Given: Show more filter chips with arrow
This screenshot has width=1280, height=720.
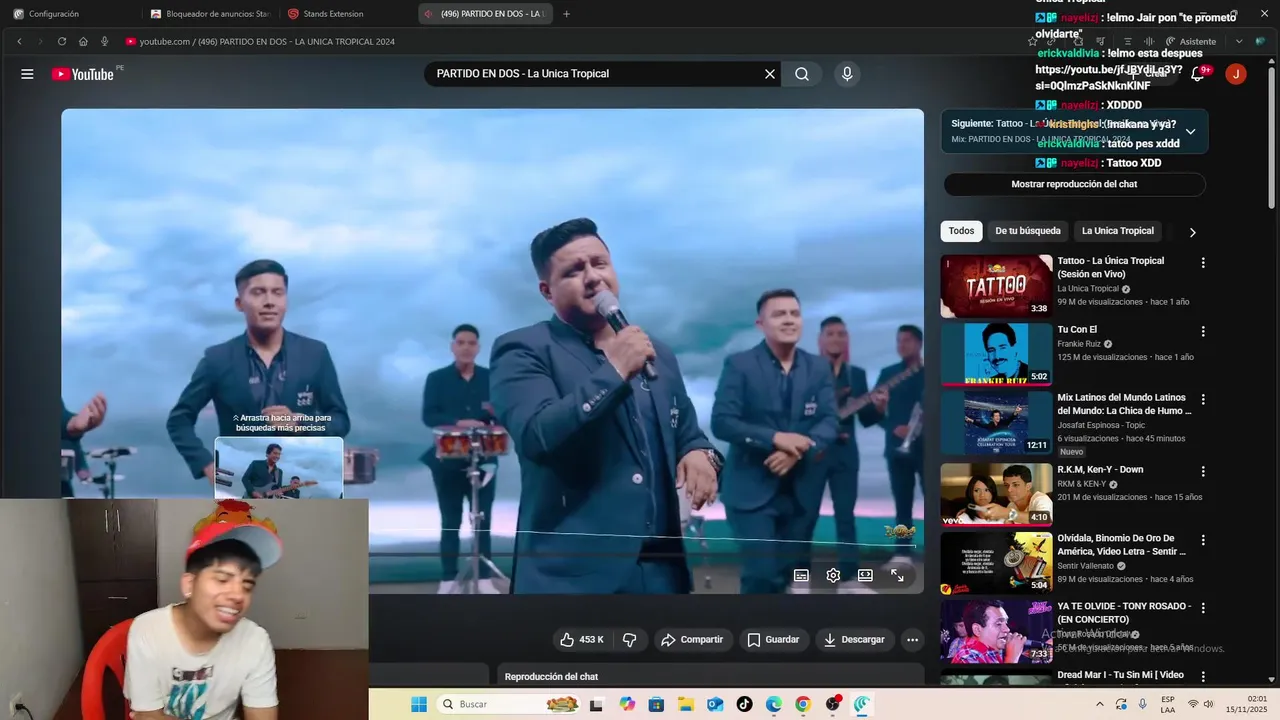Looking at the screenshot, I should pos(1192,232).
